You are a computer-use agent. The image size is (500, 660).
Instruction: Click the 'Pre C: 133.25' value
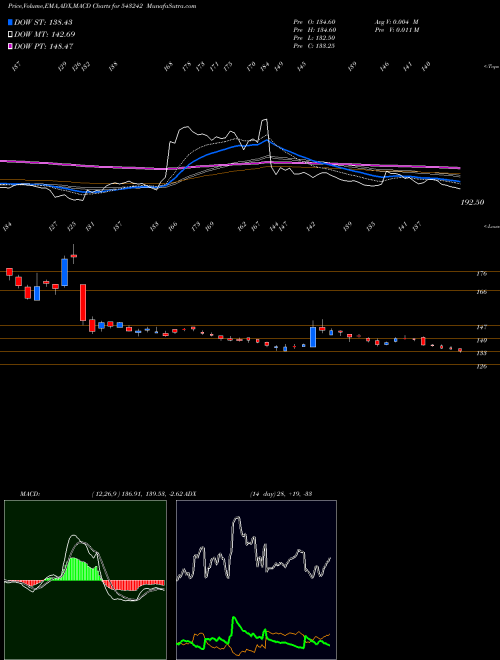pos(314,46)
